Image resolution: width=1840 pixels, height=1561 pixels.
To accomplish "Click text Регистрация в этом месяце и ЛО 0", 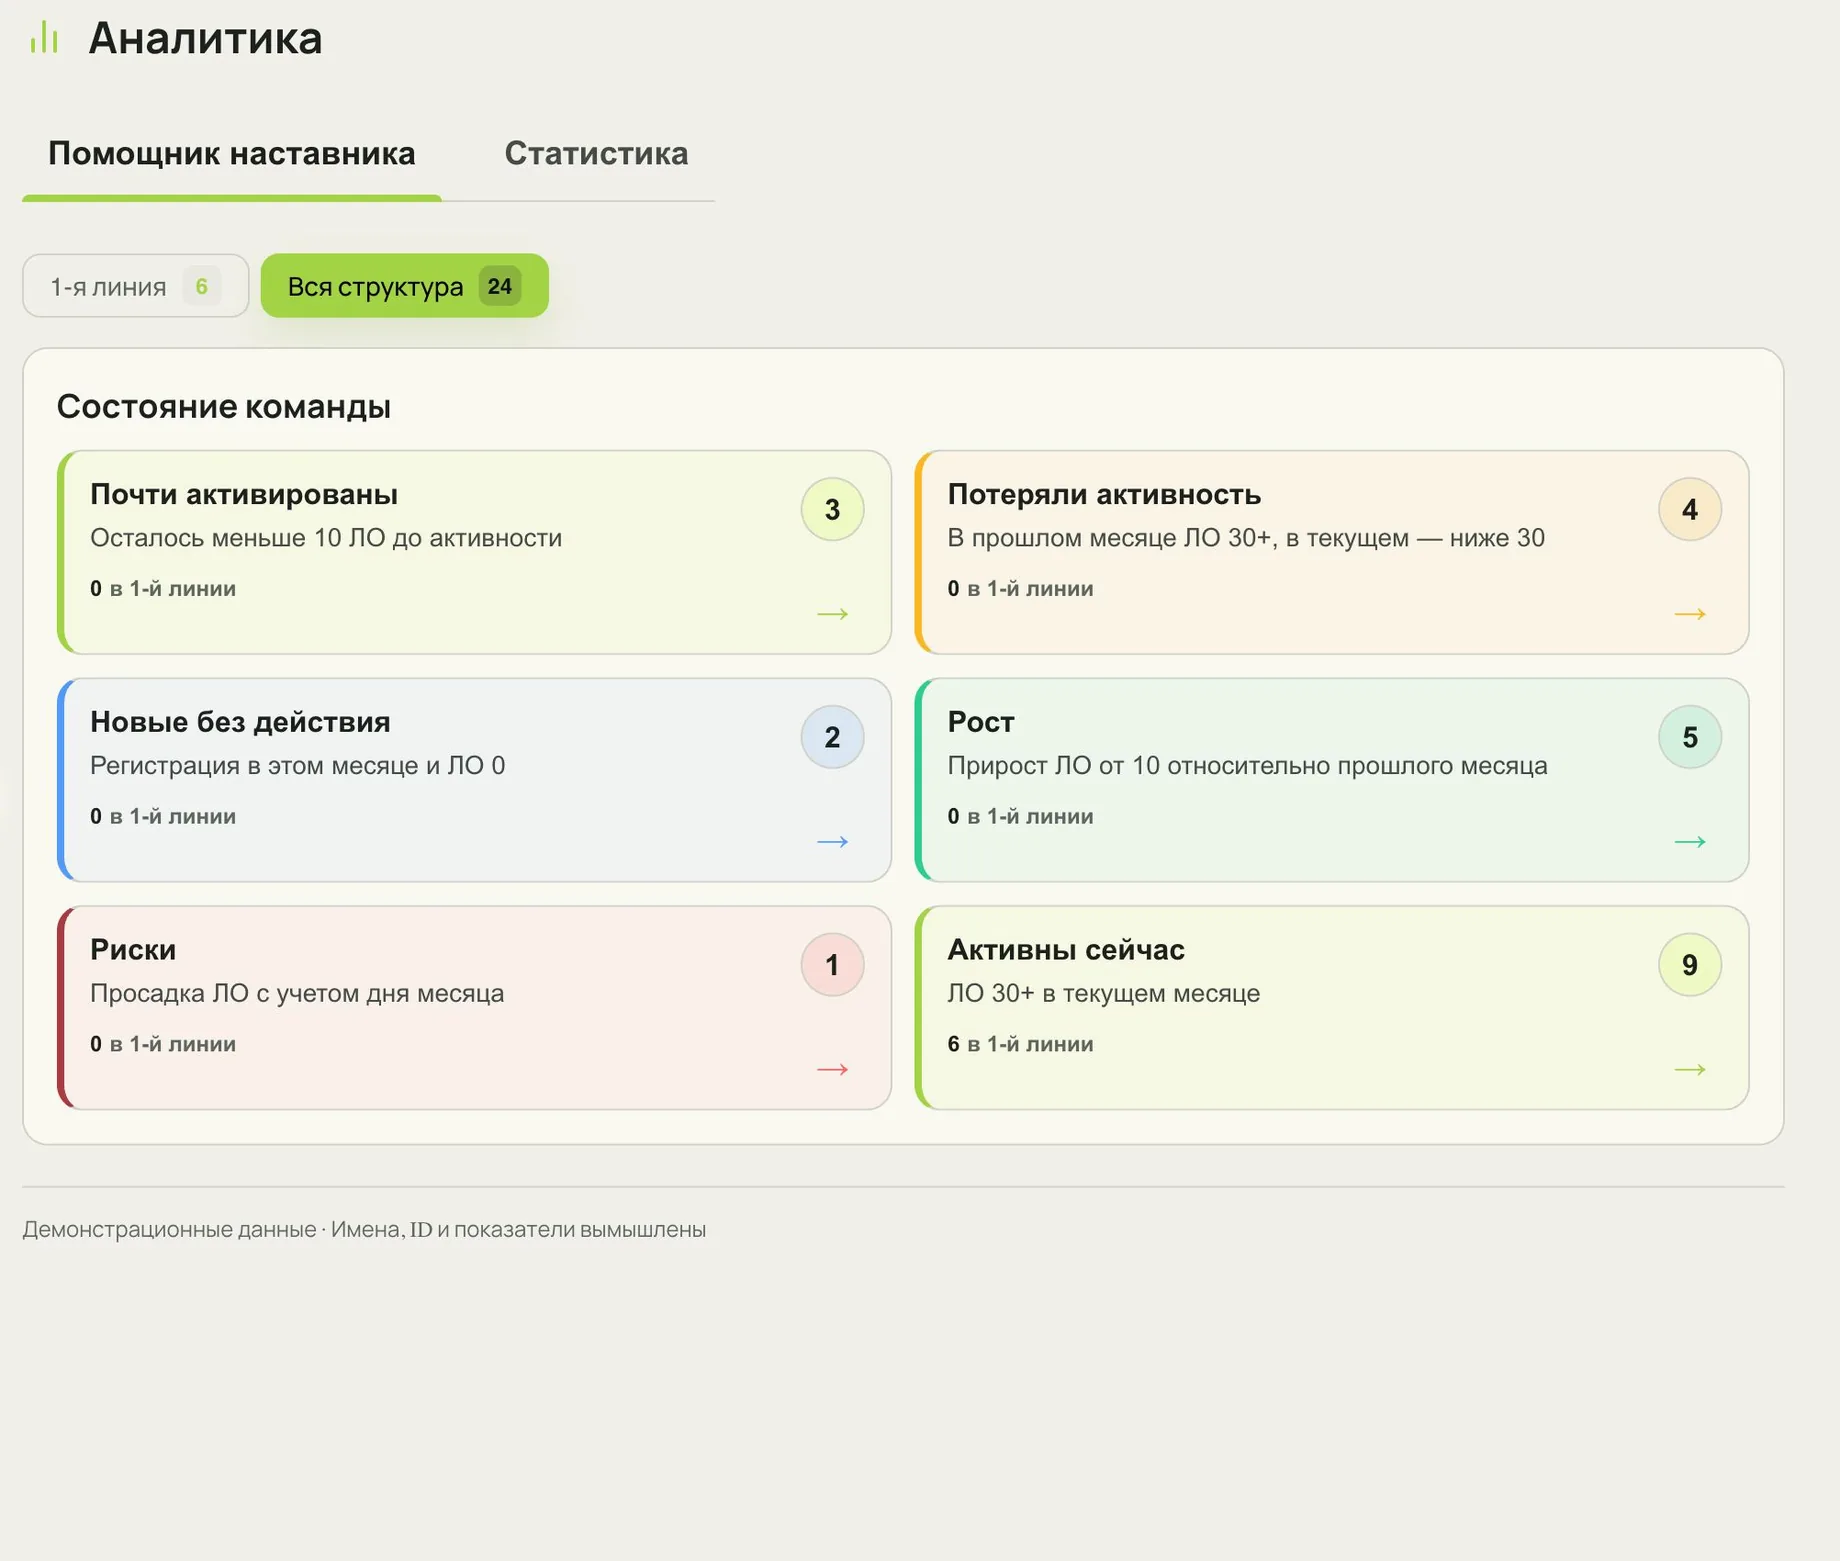I will pyautogui.click(x=298, y=766).
